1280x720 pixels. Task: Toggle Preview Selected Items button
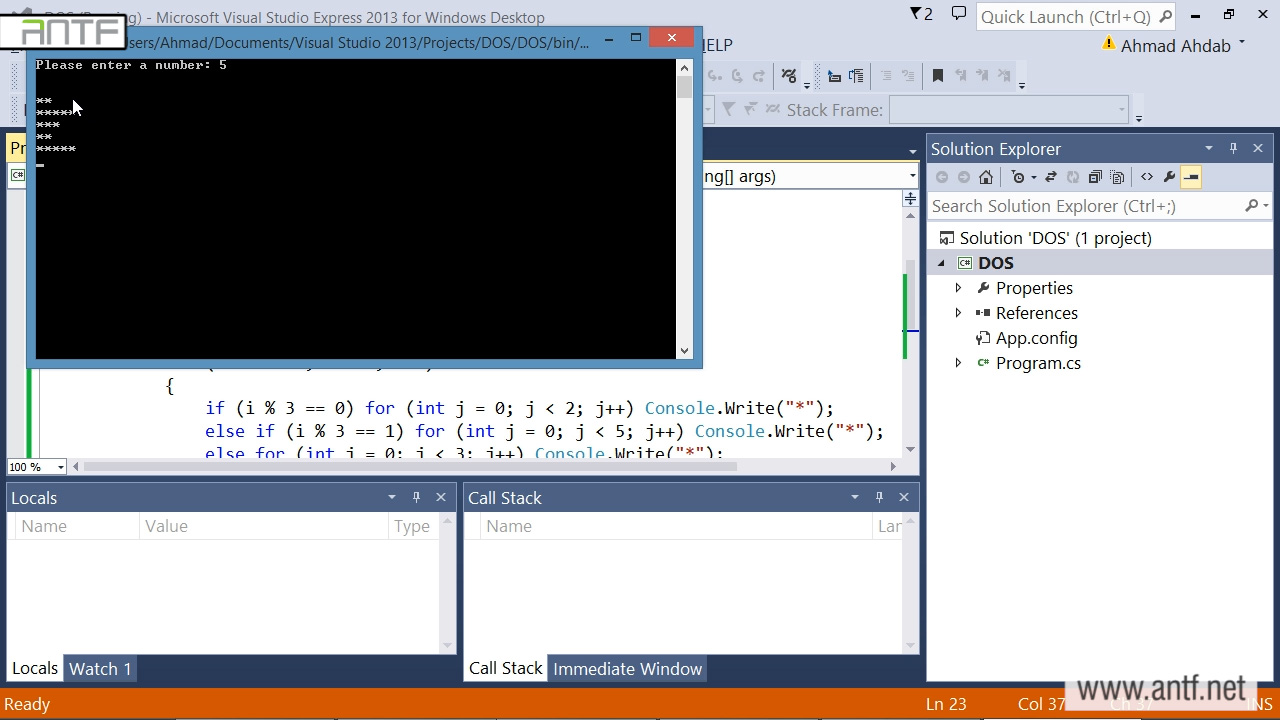(1191, 177)
